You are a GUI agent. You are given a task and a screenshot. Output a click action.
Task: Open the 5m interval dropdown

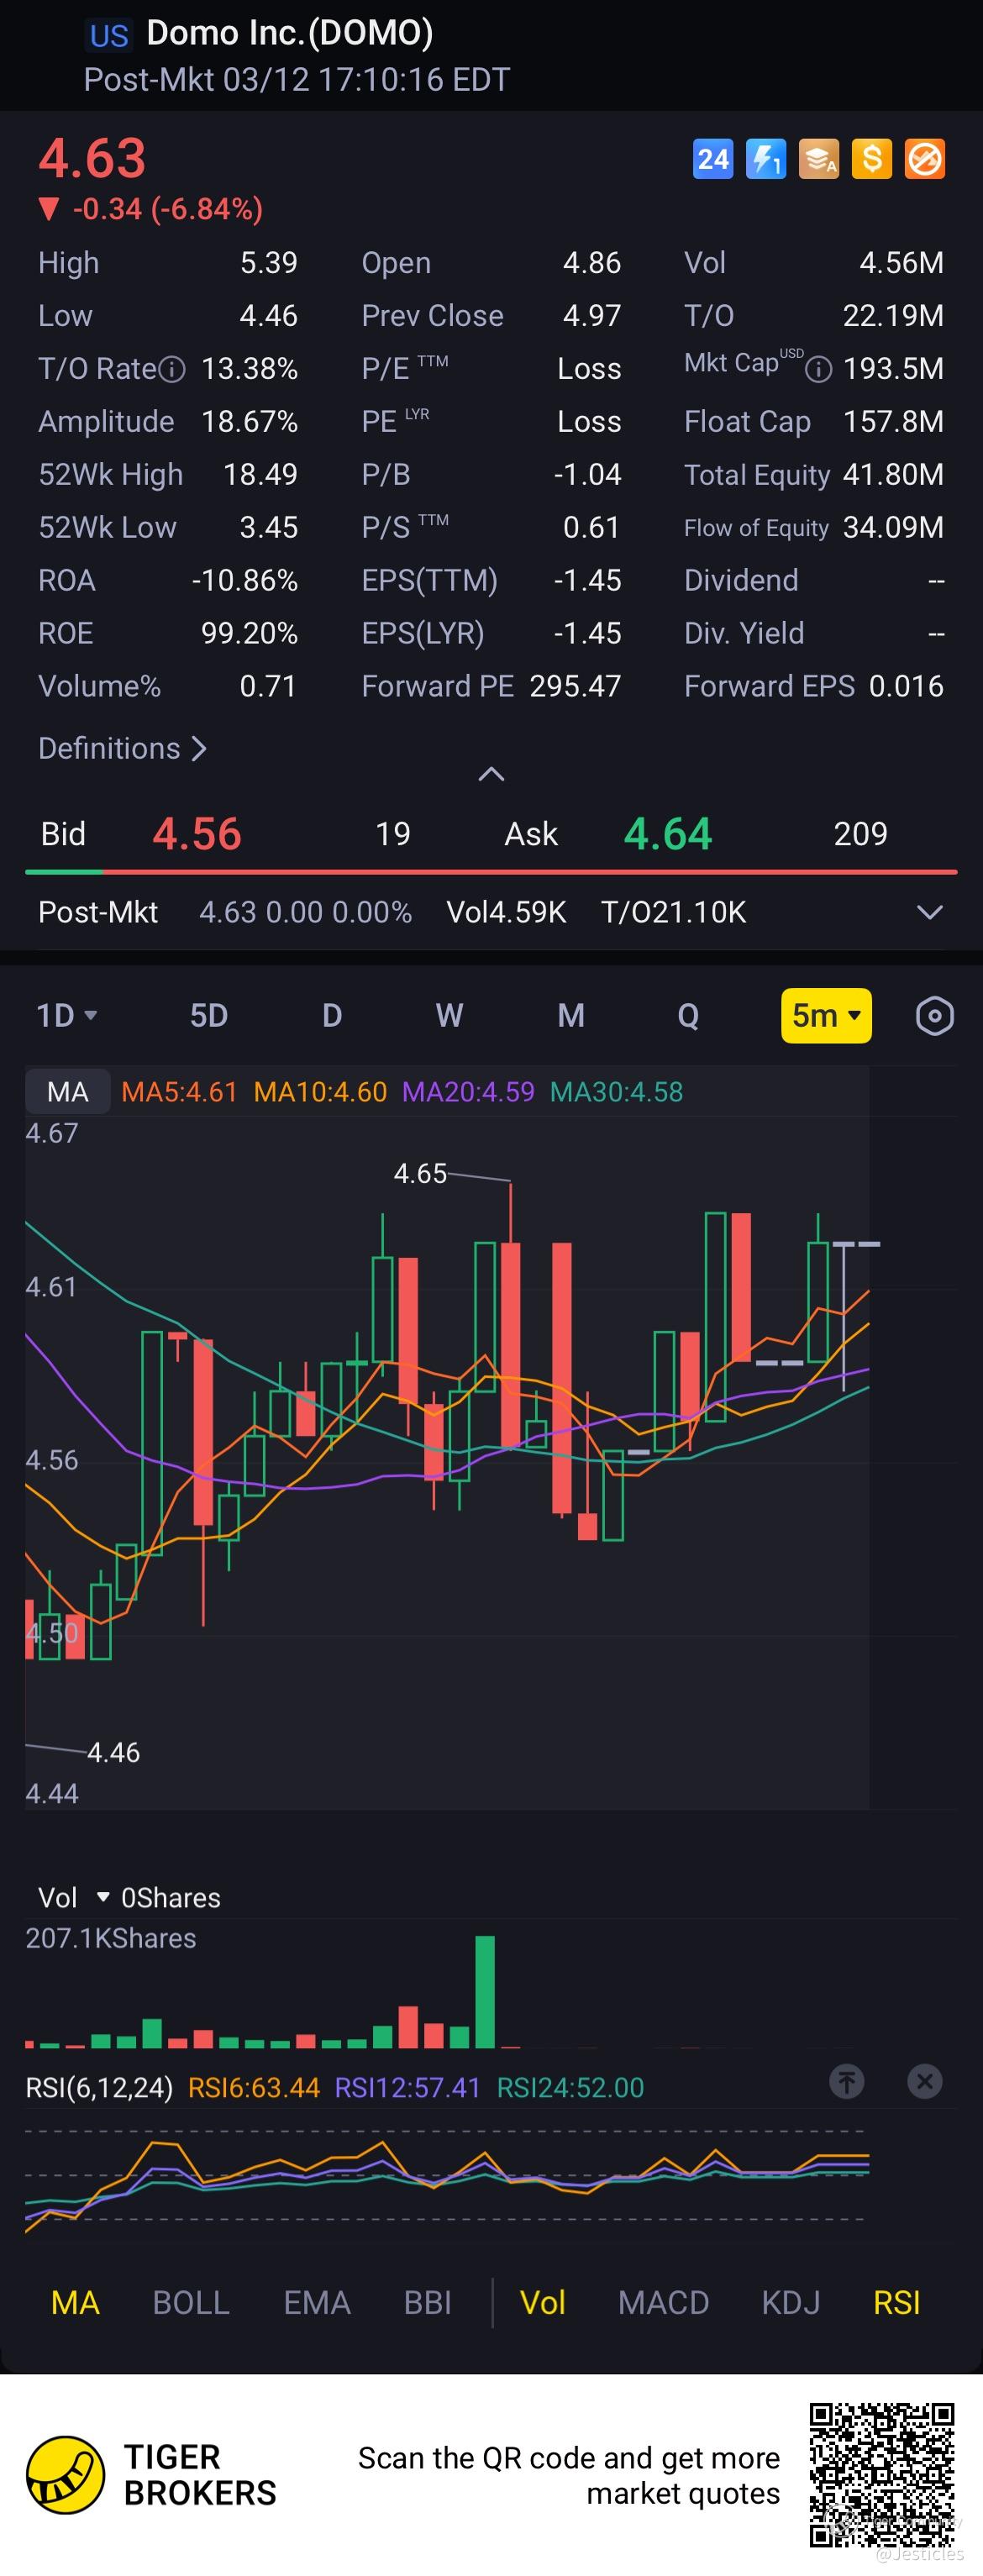pyautogui.click(x=826, y=1016)
